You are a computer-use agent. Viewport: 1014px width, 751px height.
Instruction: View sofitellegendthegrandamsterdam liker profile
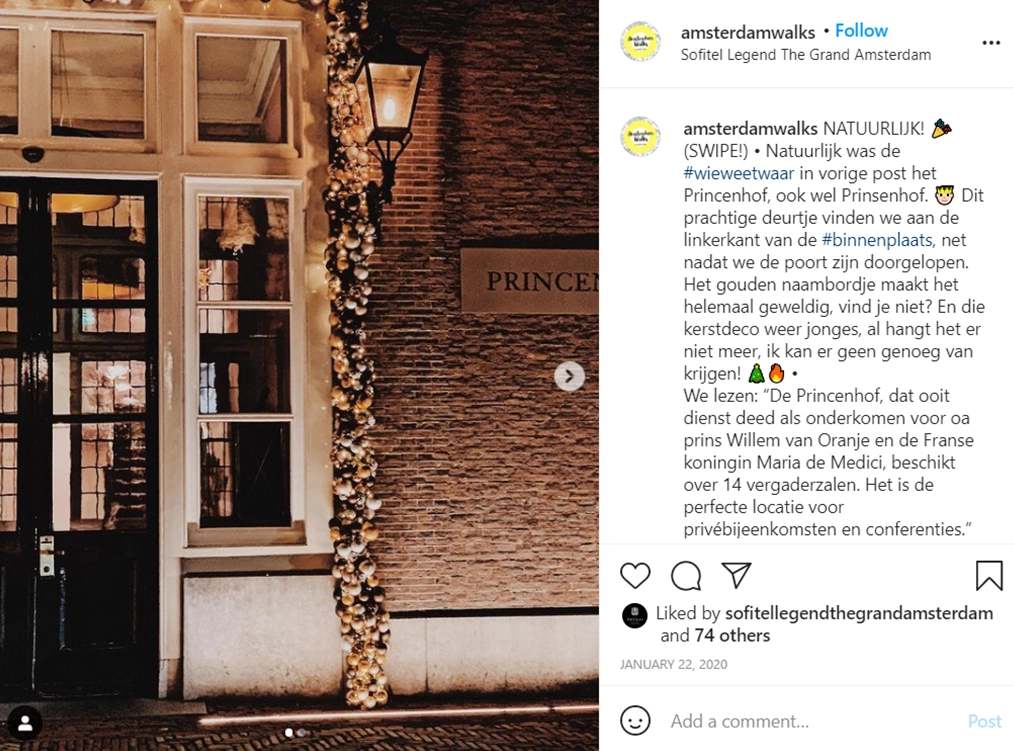pos(859,613)
